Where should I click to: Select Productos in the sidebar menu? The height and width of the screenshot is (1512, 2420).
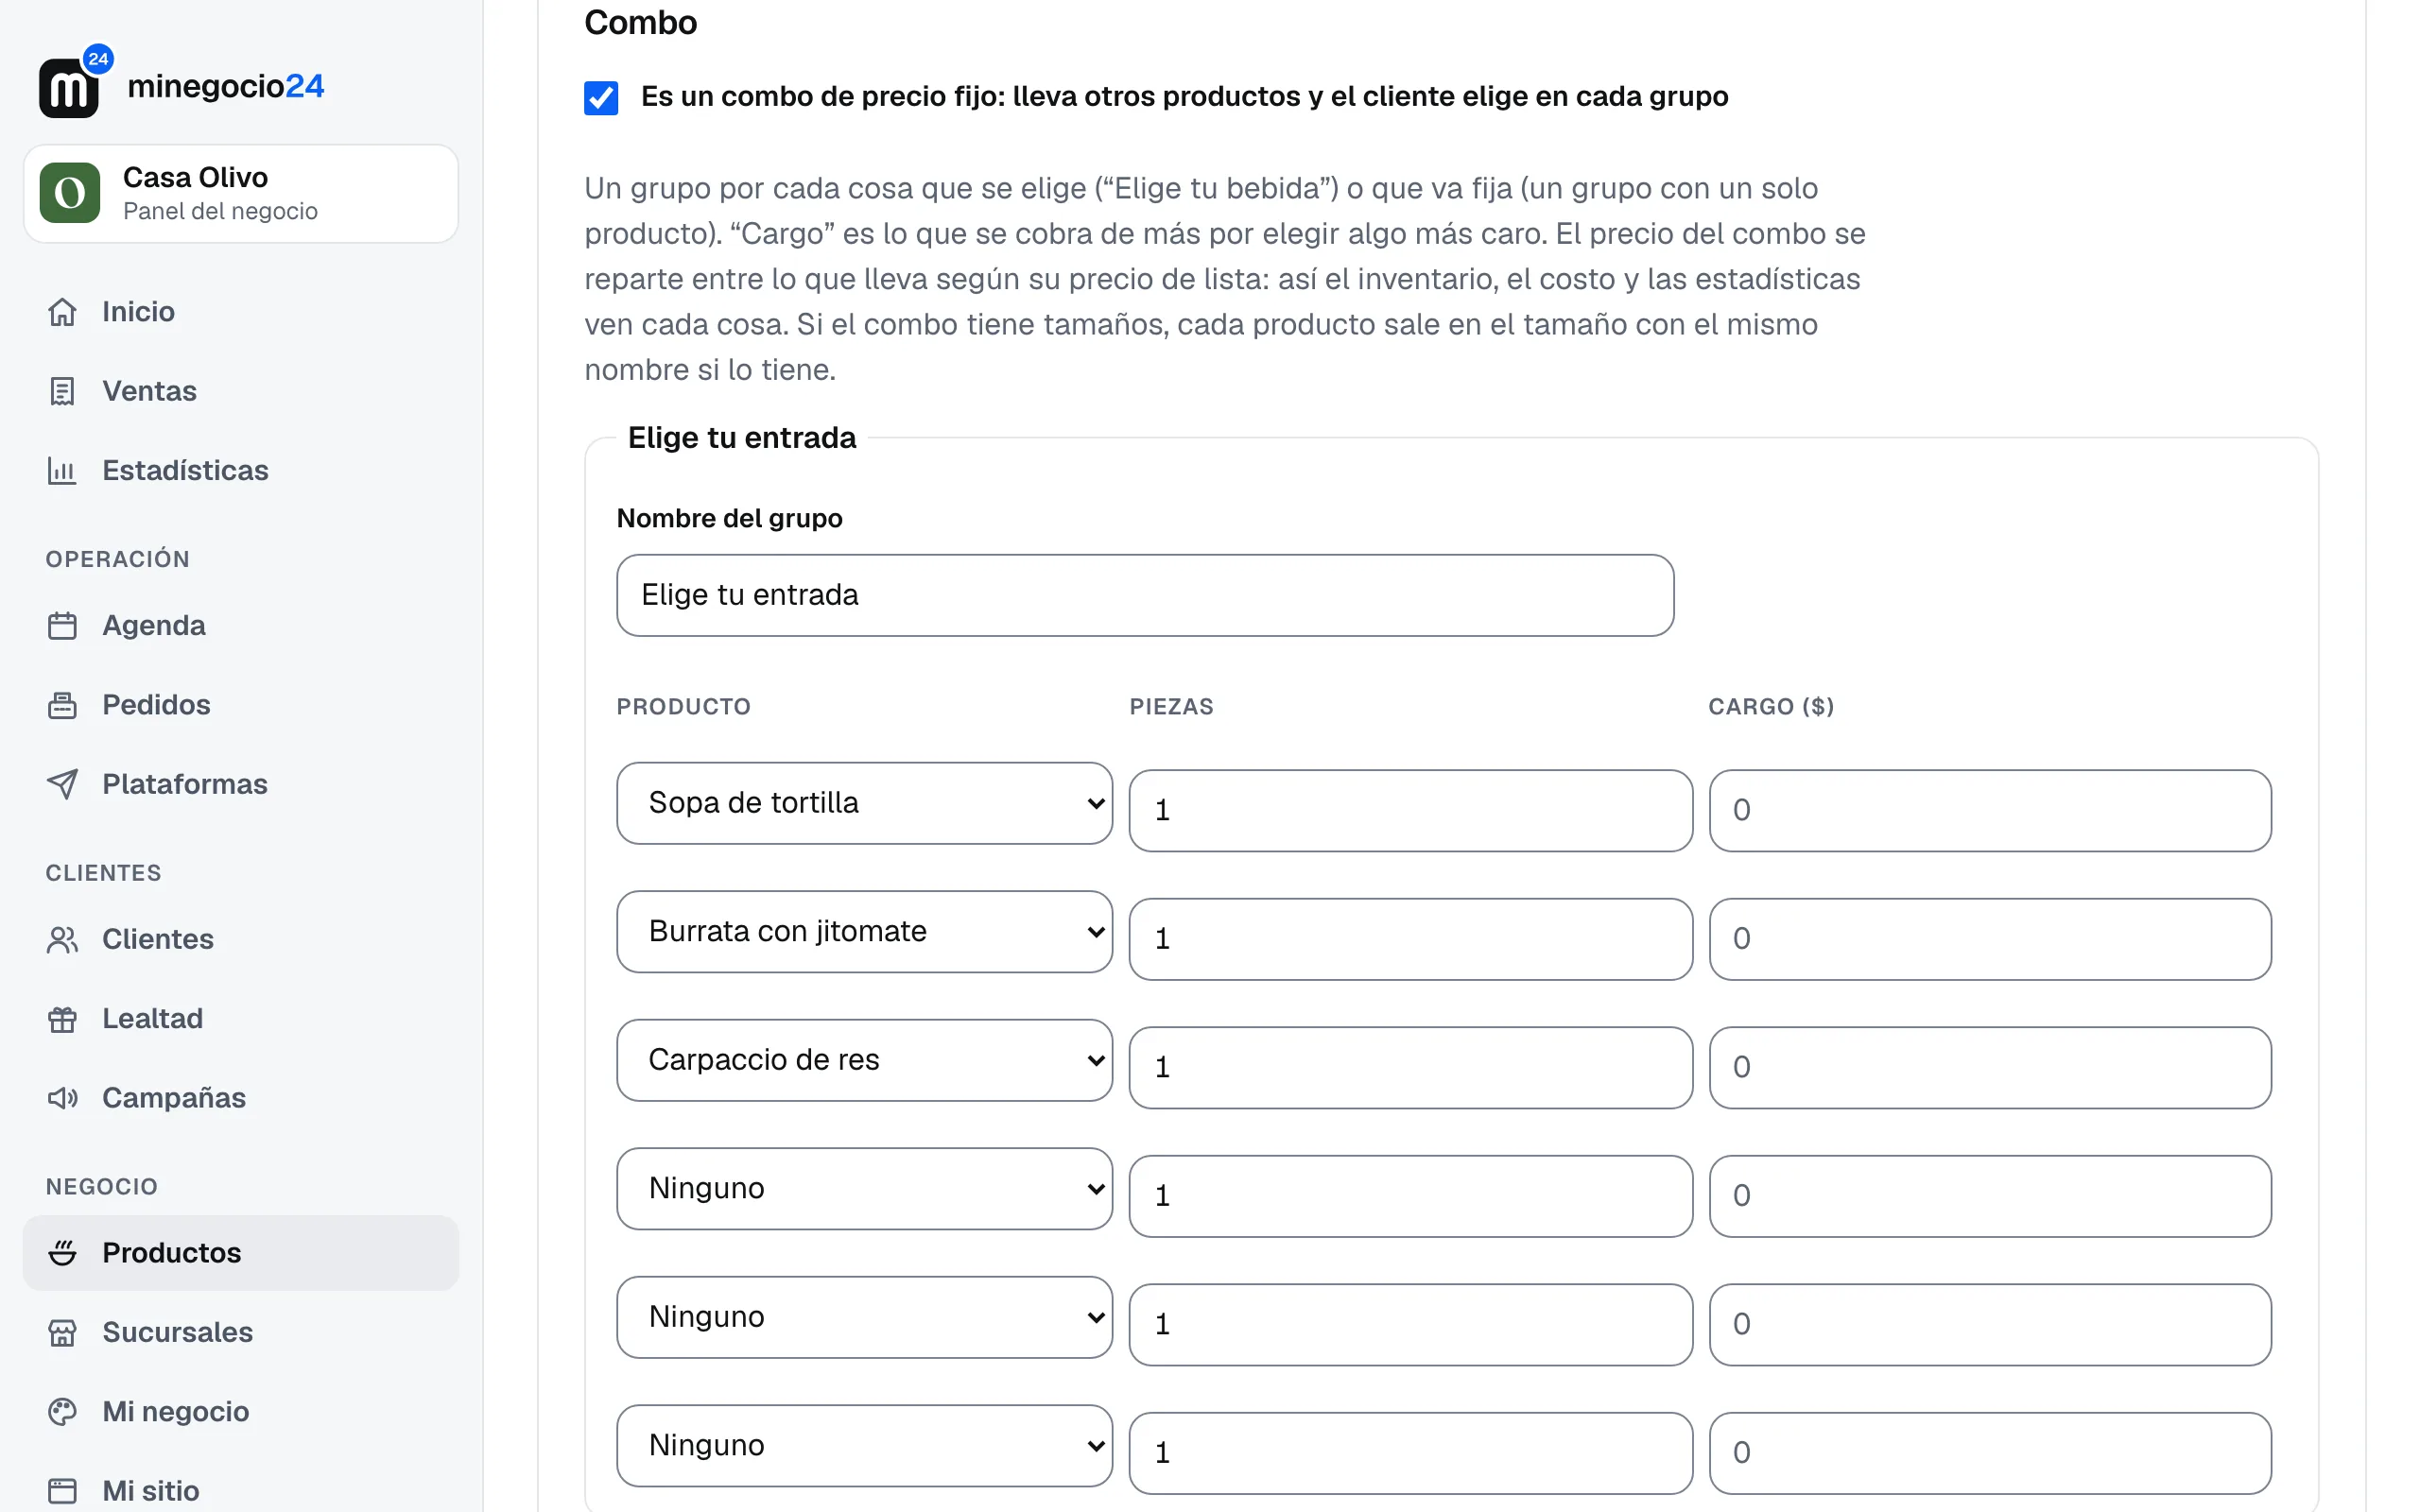pos(241,1253)
